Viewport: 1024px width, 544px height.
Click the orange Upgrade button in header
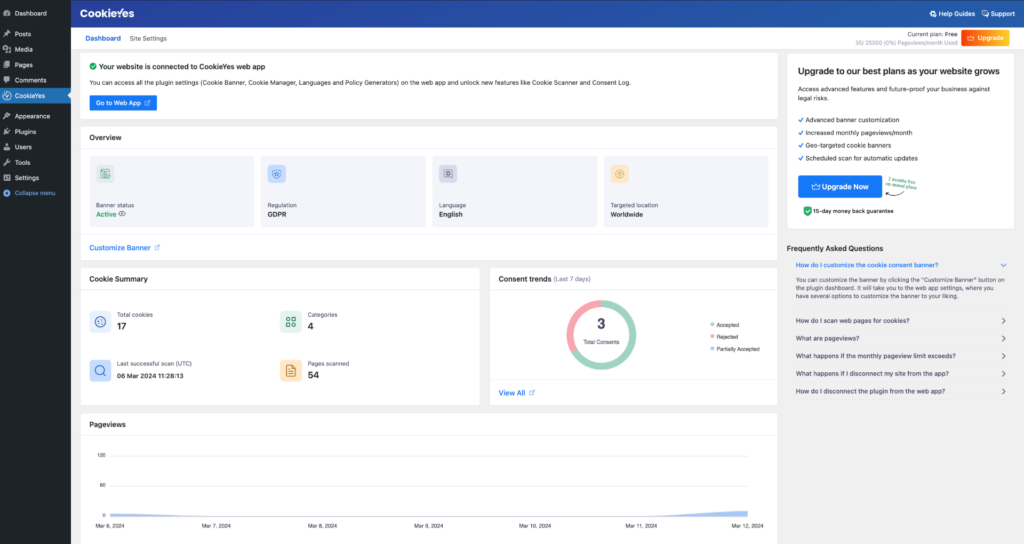[x=984, y=37]
